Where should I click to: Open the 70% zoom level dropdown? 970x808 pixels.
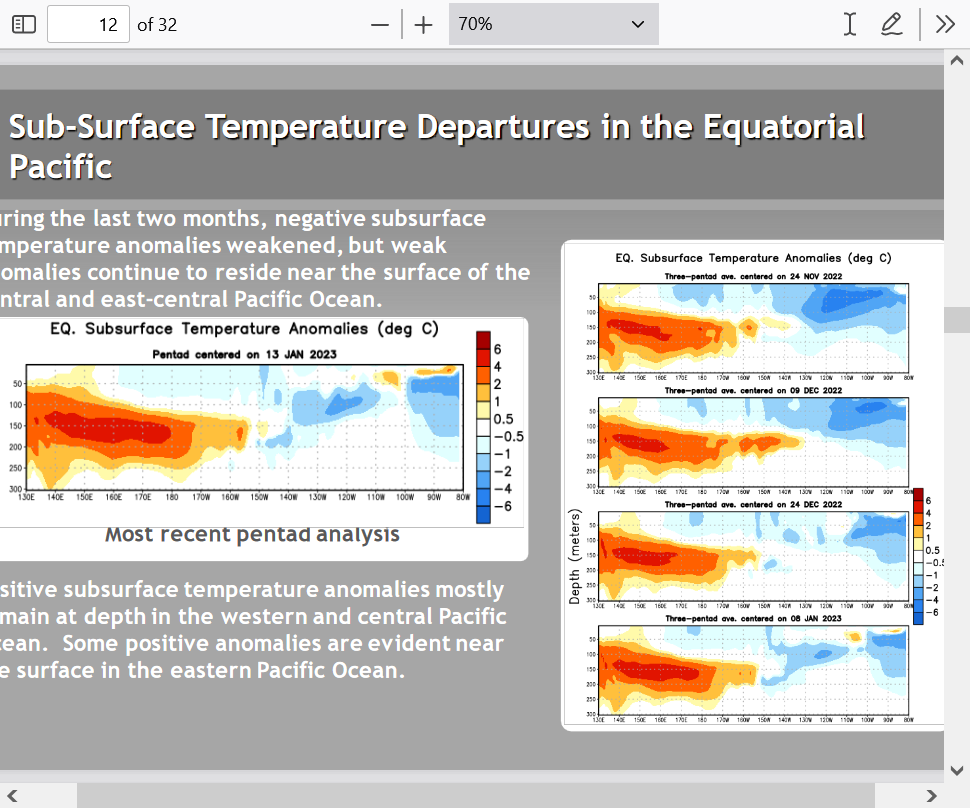coord(554,24)
